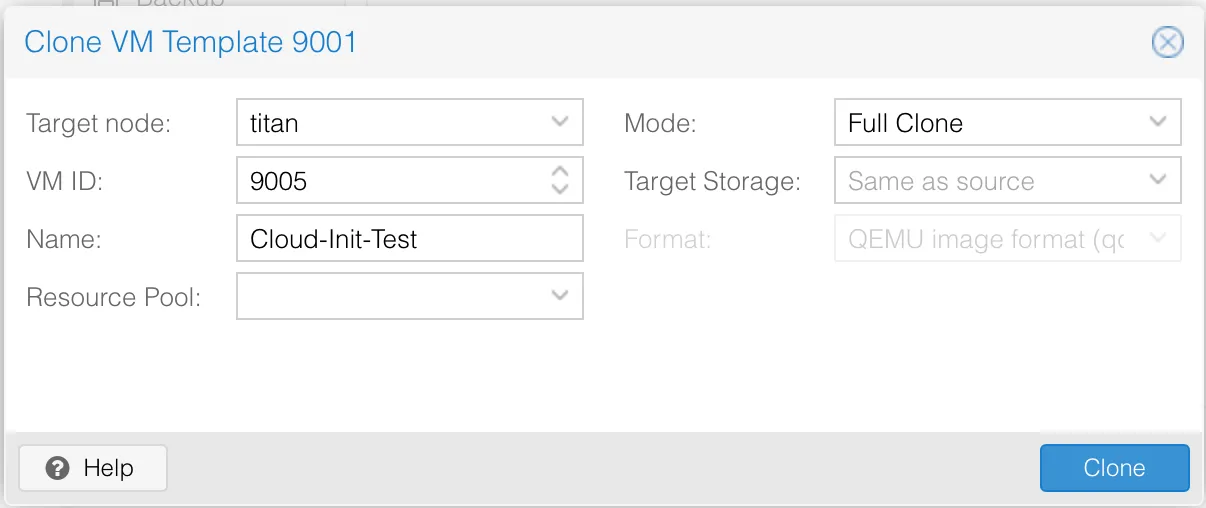The width and height of the screenshot is (1206, 508).
Task: Click the Clone VM Template 9001 title
Action: click(190, 42)
